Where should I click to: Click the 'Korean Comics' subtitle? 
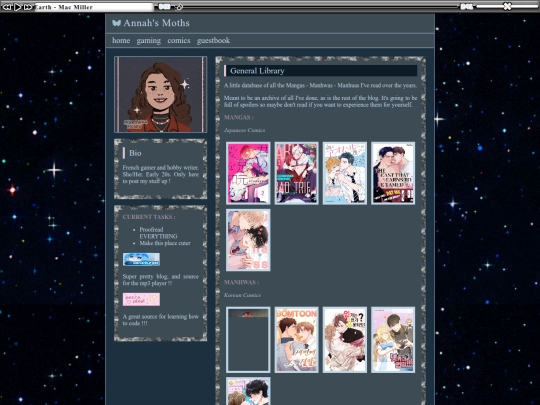(x=242, y=295)
